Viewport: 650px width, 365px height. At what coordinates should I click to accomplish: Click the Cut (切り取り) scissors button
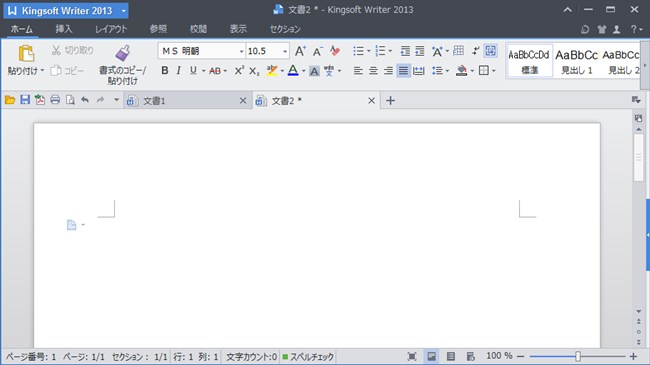pyautogui.click(x=72, y=51)
